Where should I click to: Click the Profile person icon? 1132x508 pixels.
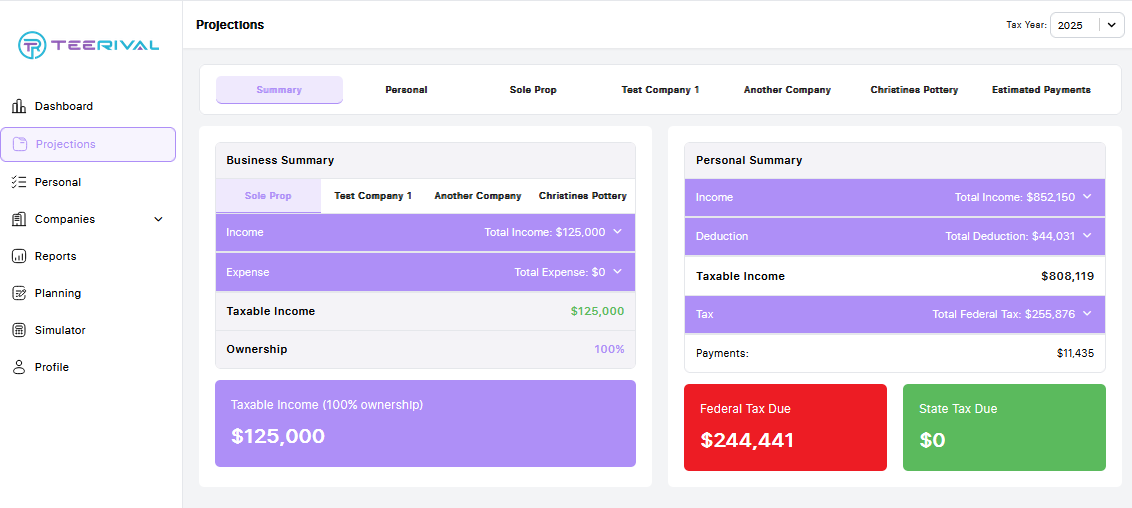[x=18, y=367]
